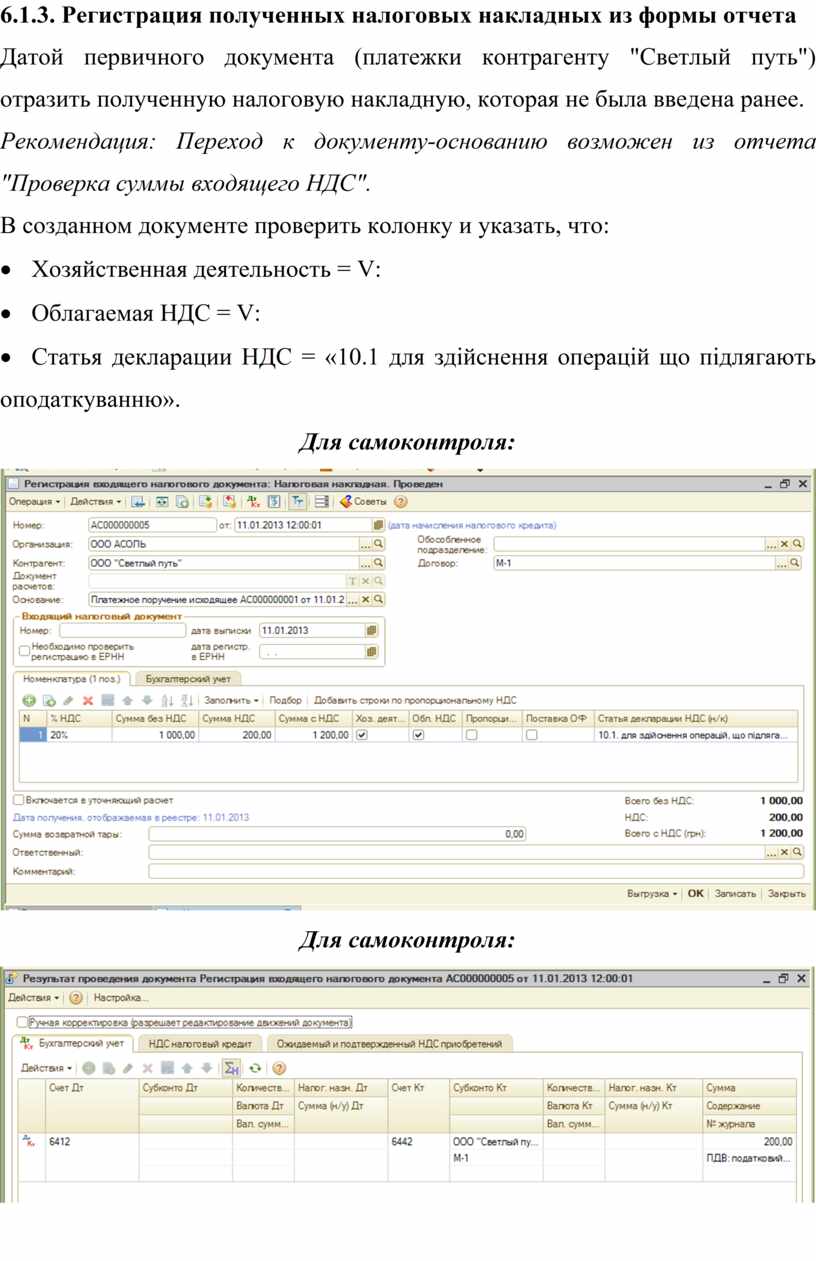Expand the Заполнить dropdown
Screen dimensions: 816x1261
[x=231, y=701]
